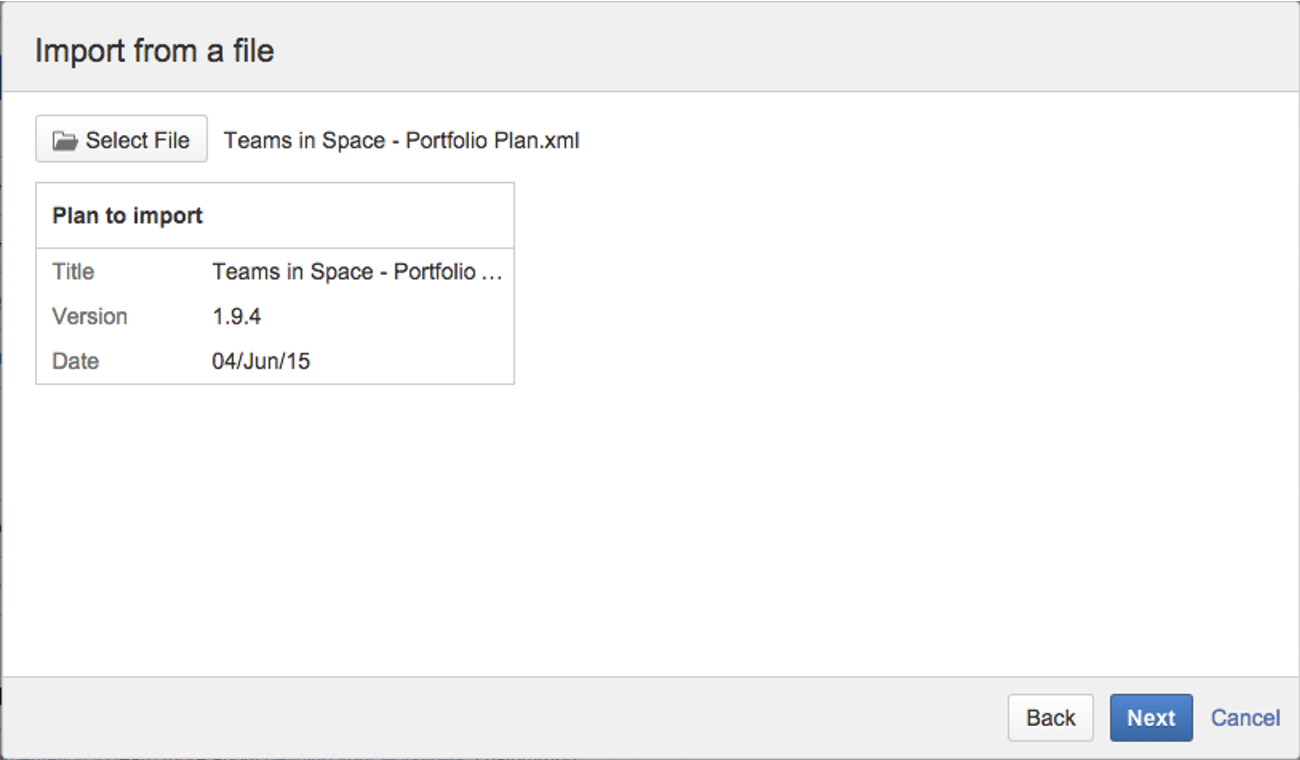Select the version number 1.9.4
Image resolution: width=1300 pixels, height=760 pixels.
point(237,316)
